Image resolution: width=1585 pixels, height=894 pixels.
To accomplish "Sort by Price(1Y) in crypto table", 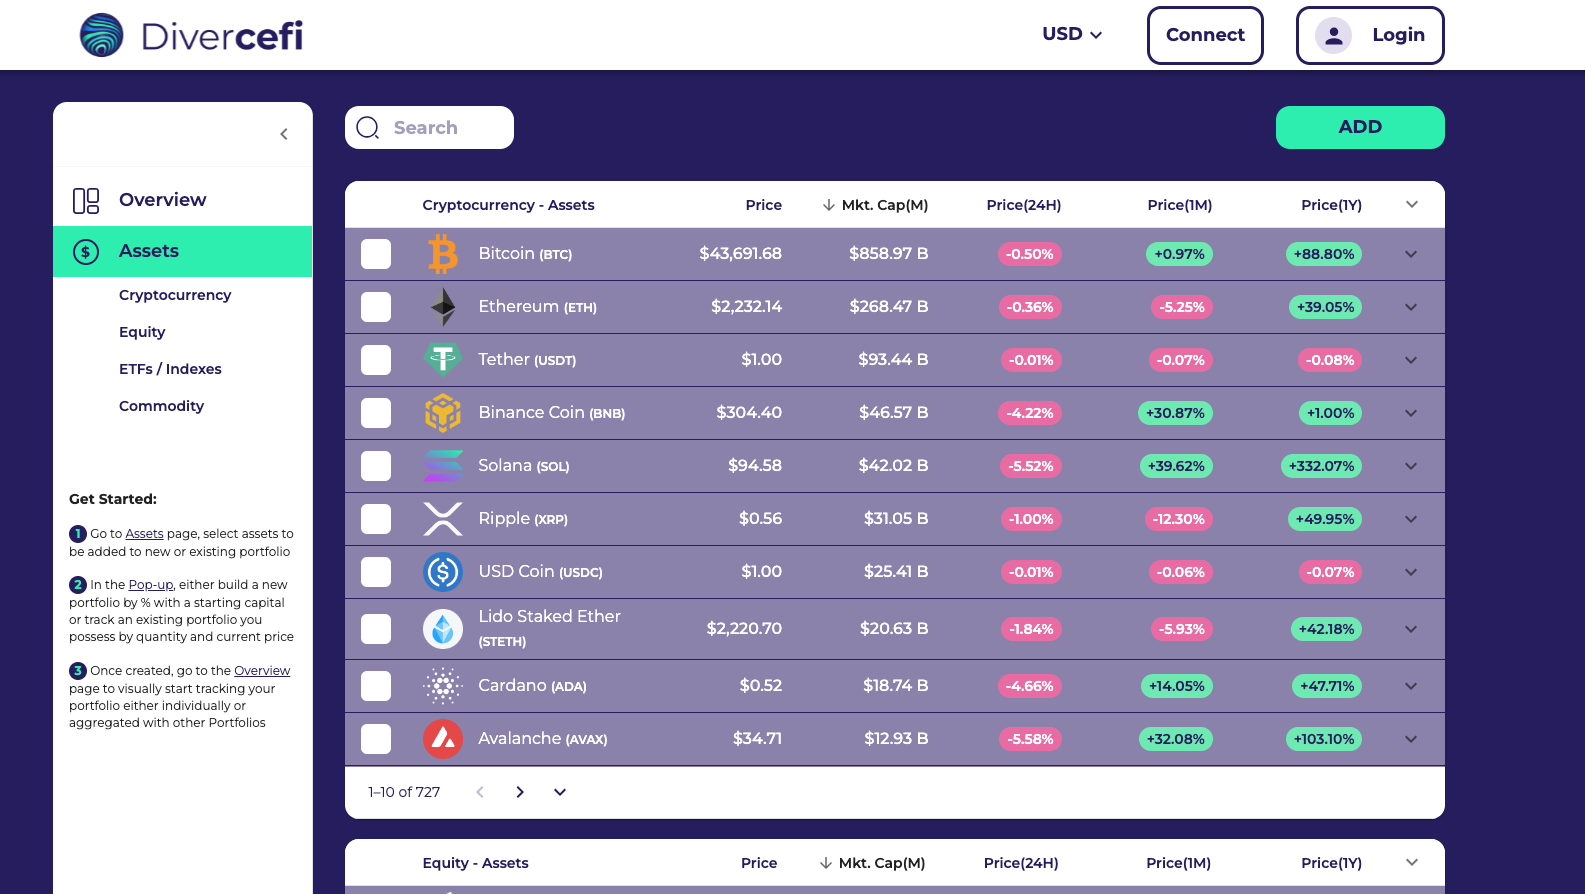I will [1331, 205].
